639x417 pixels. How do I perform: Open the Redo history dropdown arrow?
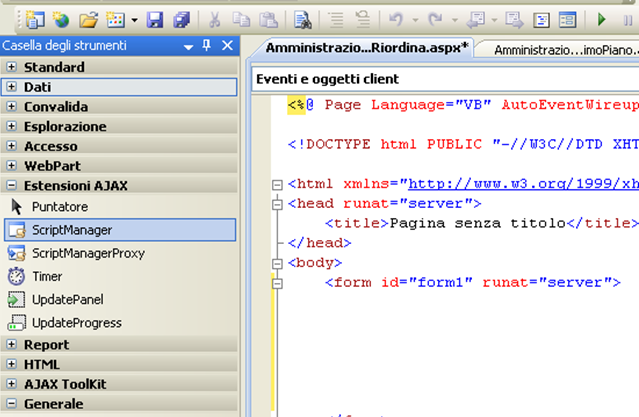click(x=455, y=20)
